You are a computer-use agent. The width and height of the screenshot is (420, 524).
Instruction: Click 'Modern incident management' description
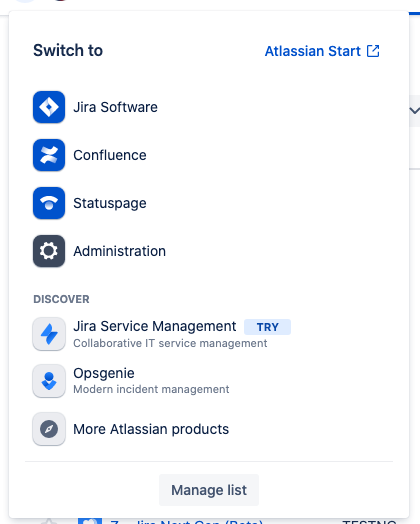pos(151,389)
